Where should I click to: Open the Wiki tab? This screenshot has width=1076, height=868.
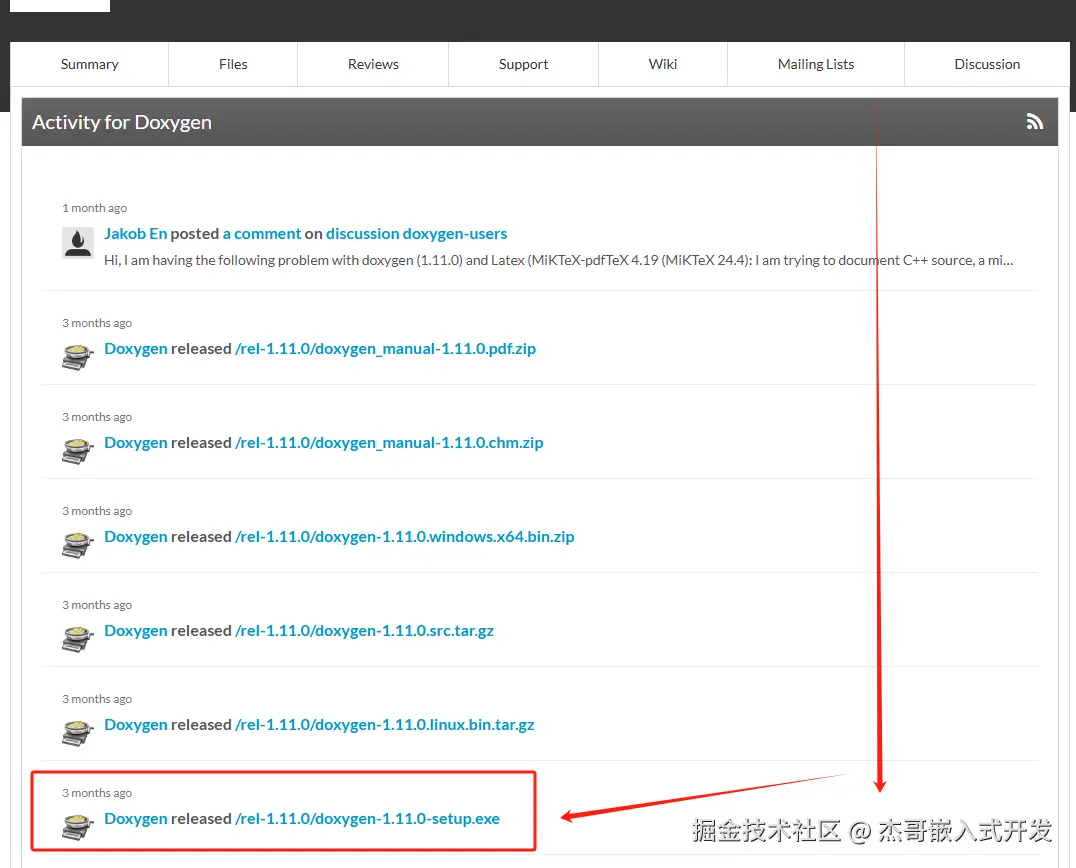(x=663, y=64)
